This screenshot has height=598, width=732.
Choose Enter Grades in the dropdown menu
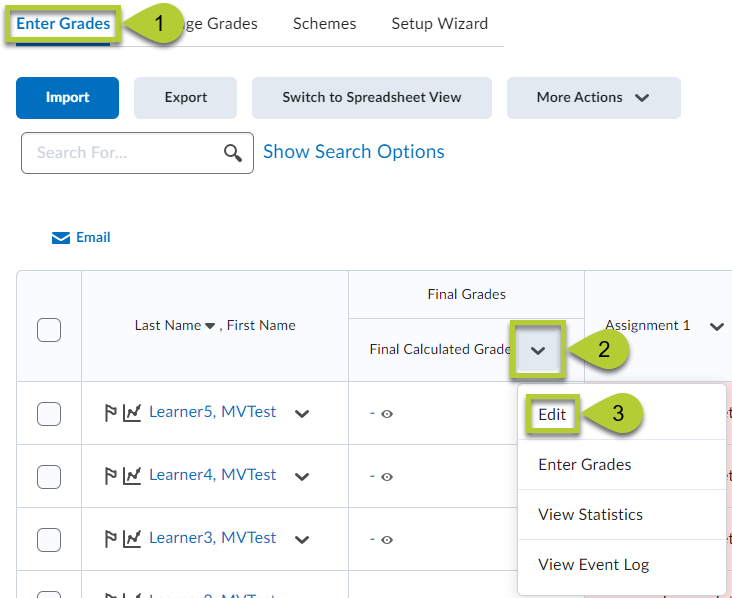point(584,464)
